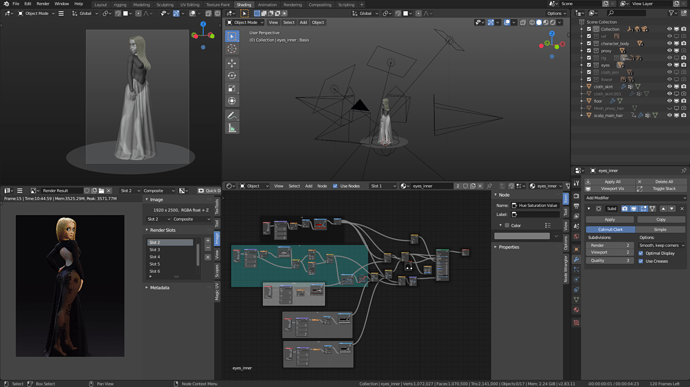
Task: Open the Output properties tab
Action: click(576, 206)
